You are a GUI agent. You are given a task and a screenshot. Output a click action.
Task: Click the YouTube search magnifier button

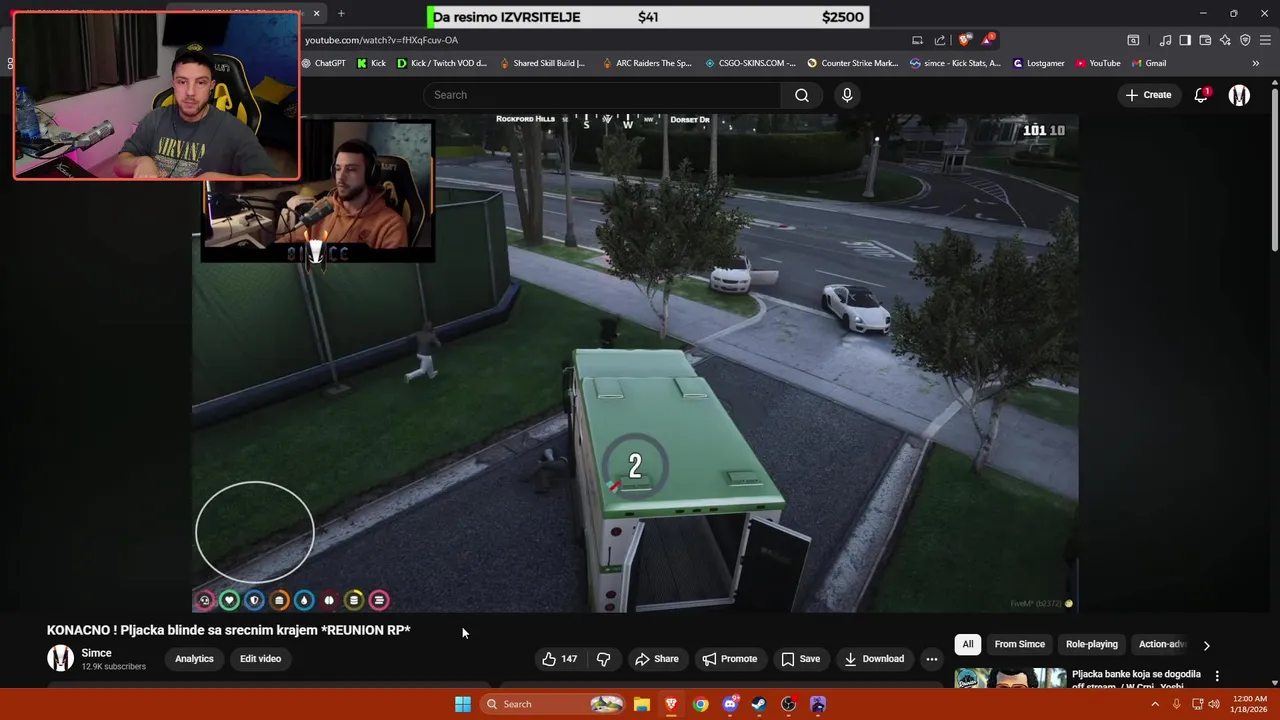(801, 95)
